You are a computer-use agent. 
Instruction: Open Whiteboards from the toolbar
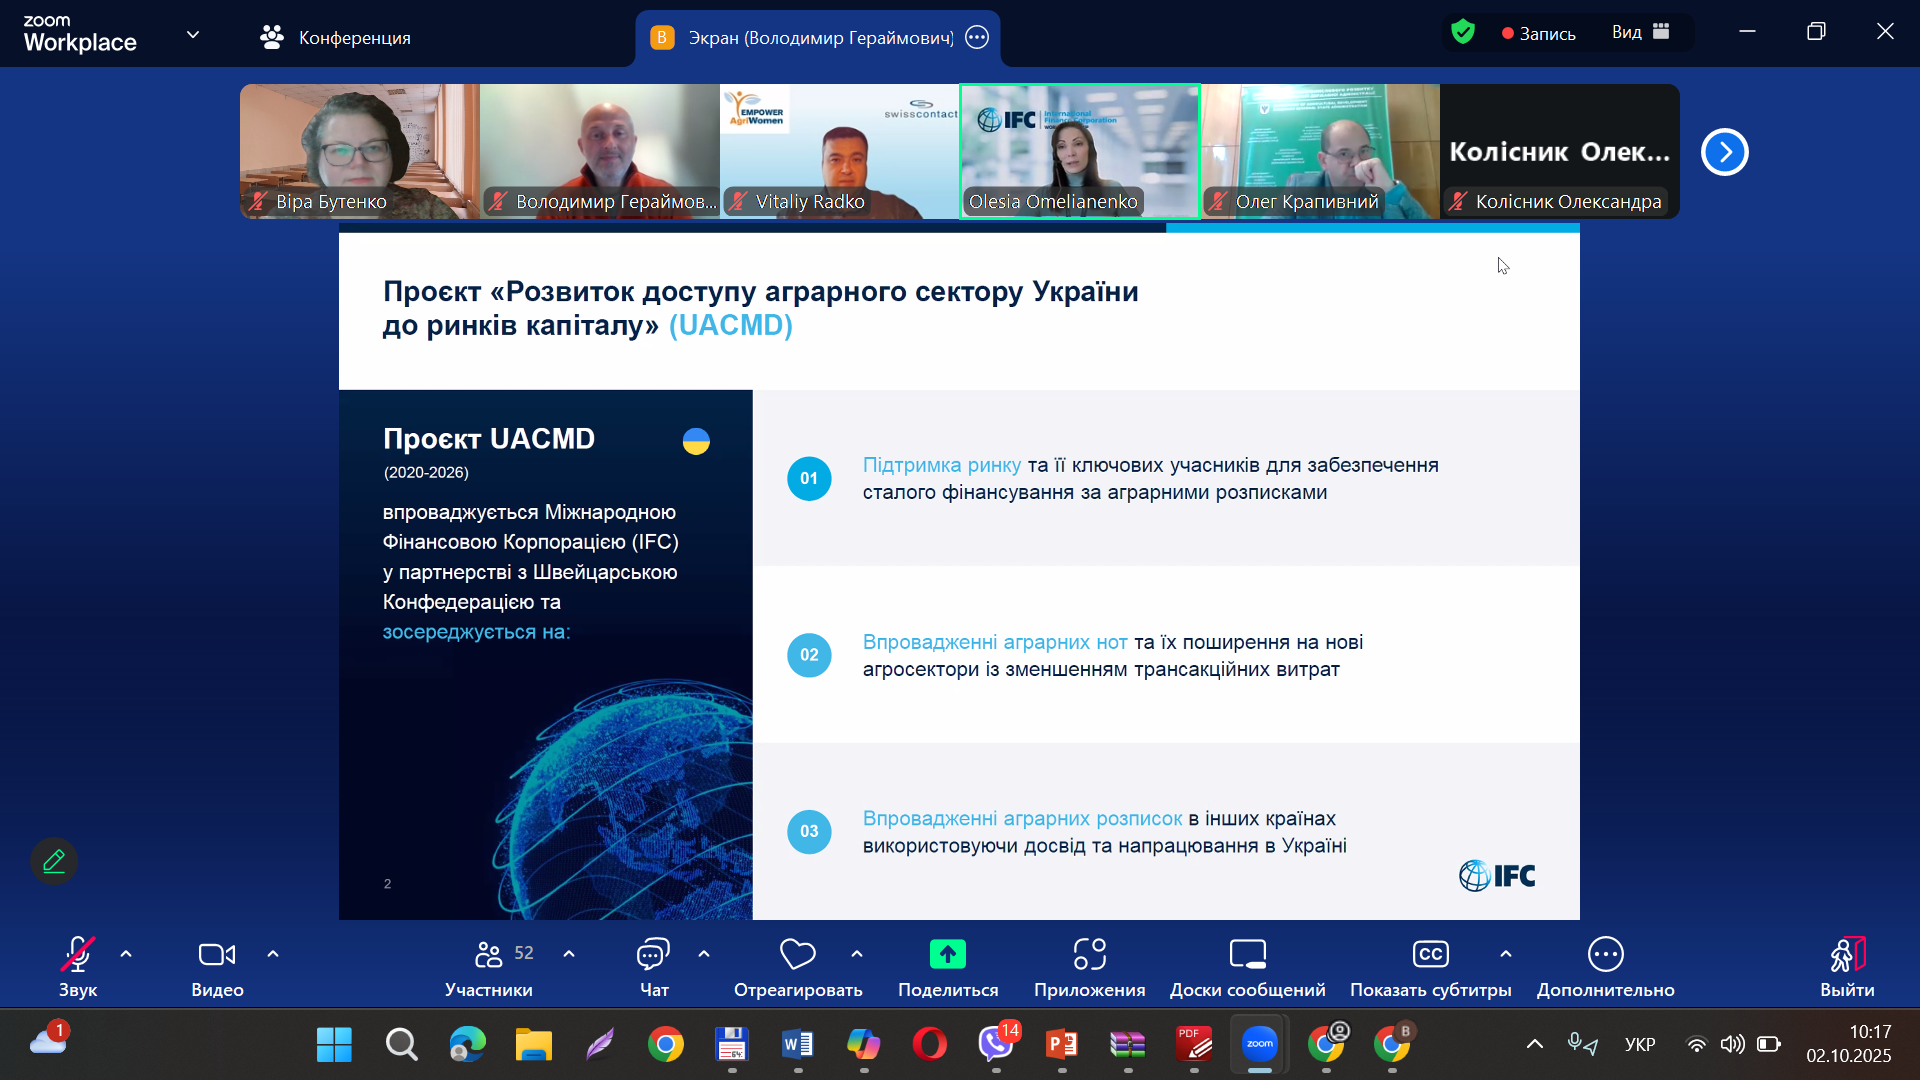click(1247, 955)
